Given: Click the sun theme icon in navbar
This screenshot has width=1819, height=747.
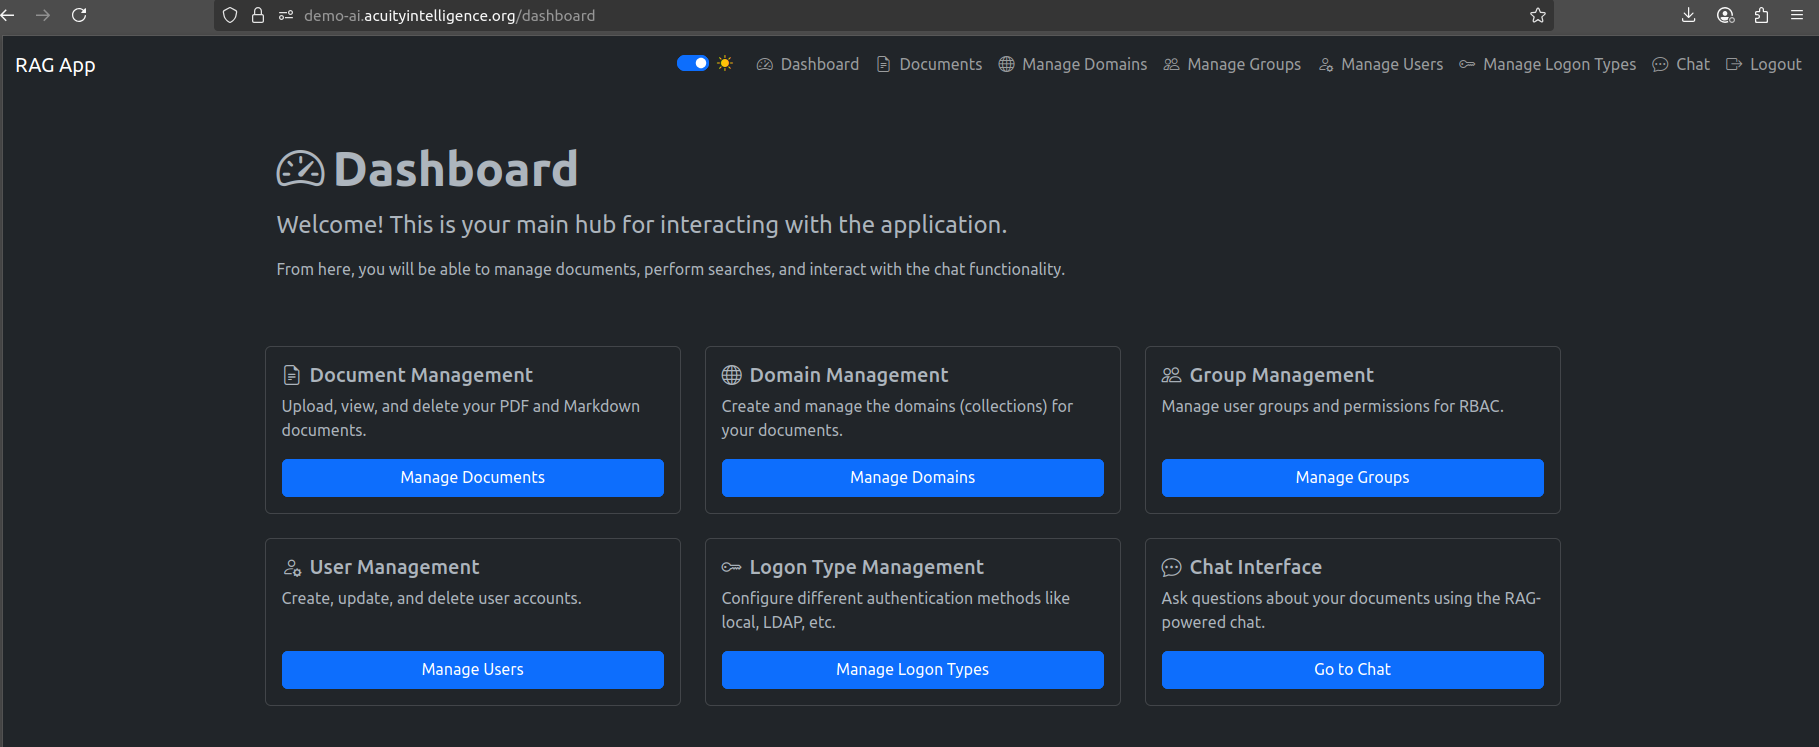Looking at the screenshot, I should (x=725, y=63).
